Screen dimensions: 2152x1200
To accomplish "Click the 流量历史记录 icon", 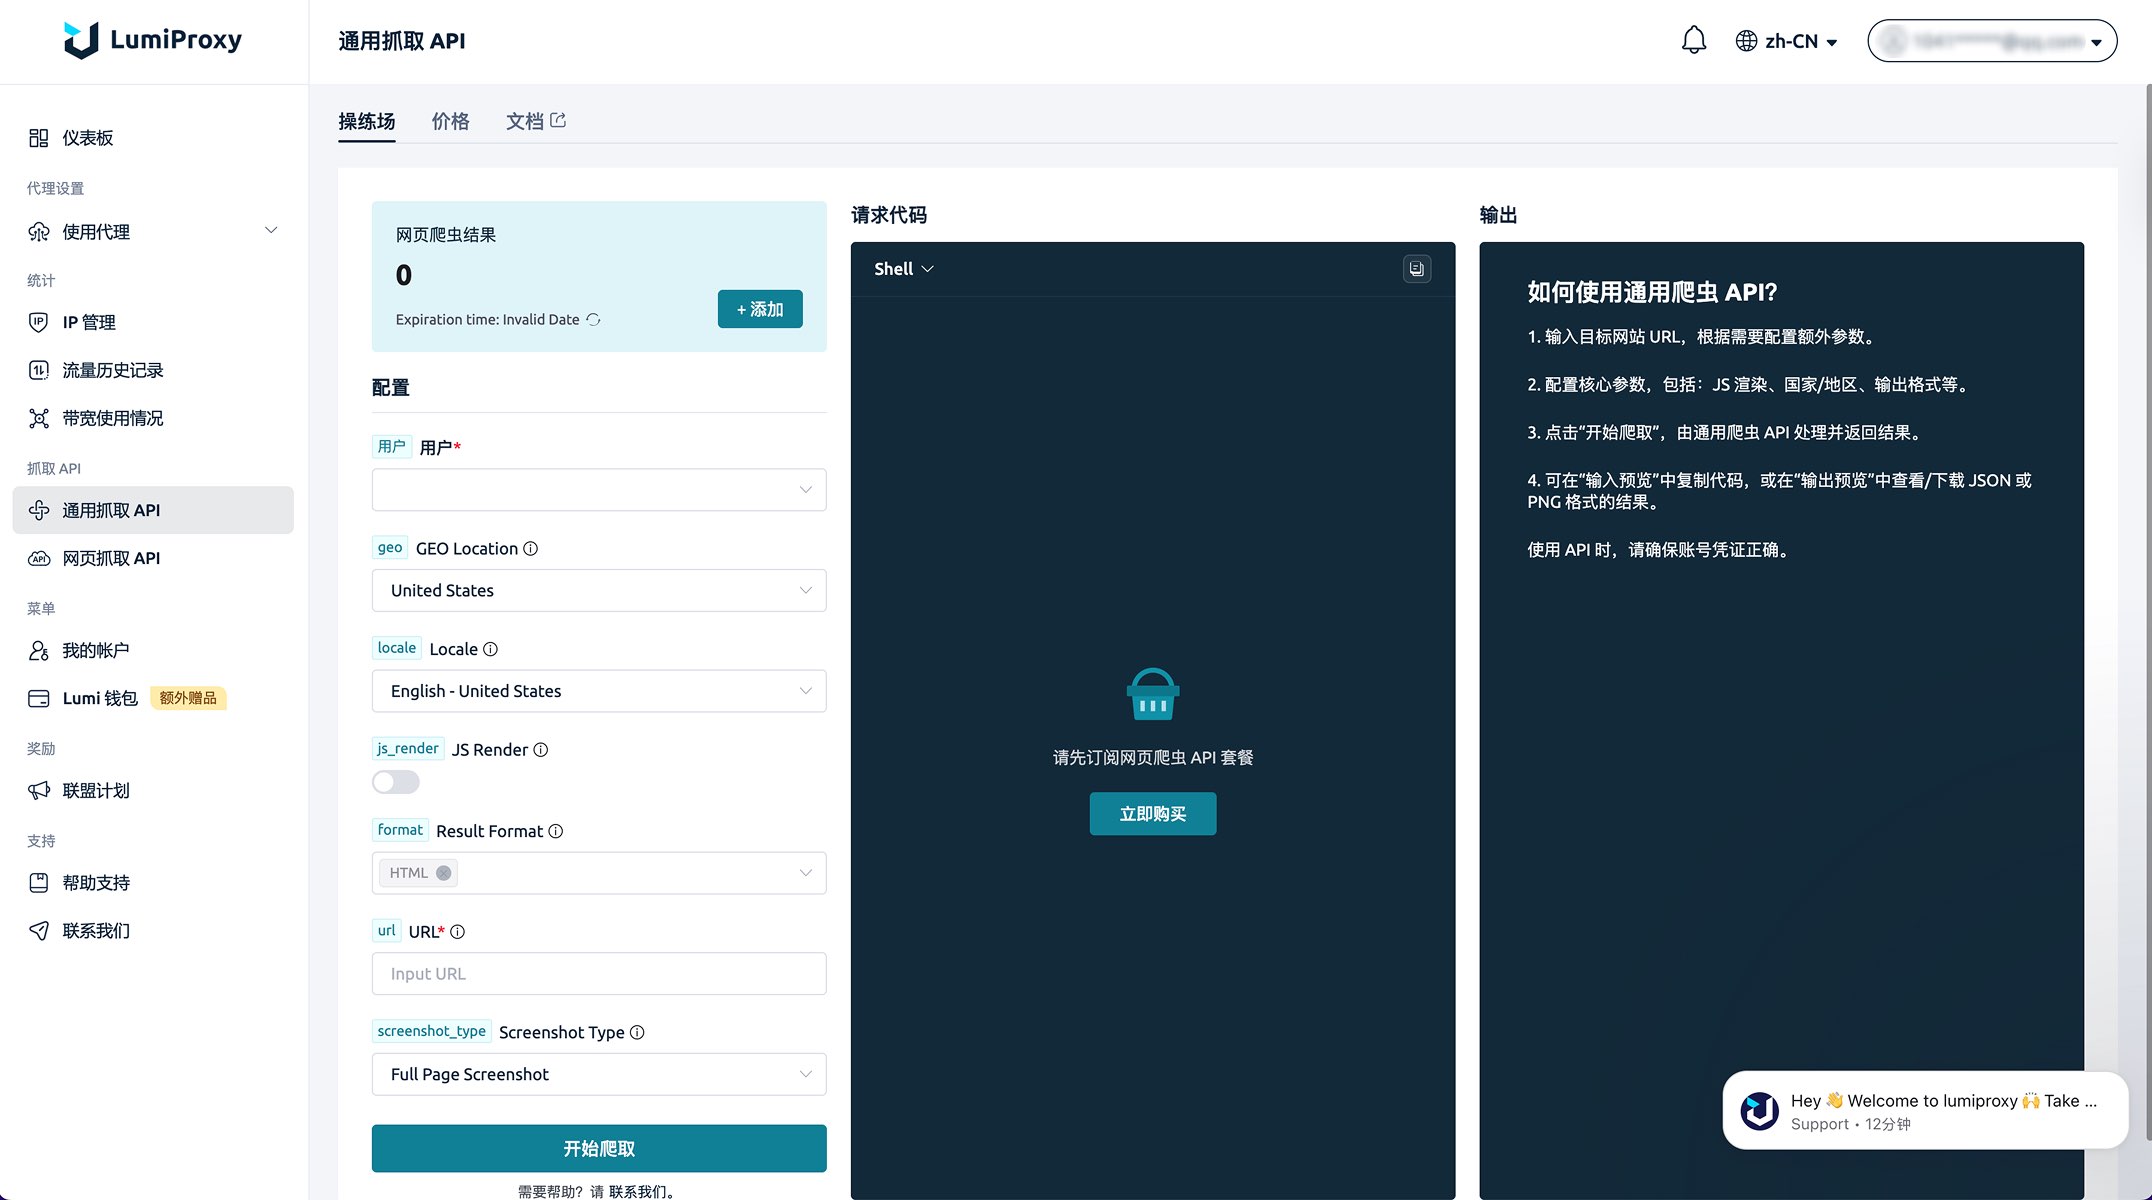I will coord(39,370).
